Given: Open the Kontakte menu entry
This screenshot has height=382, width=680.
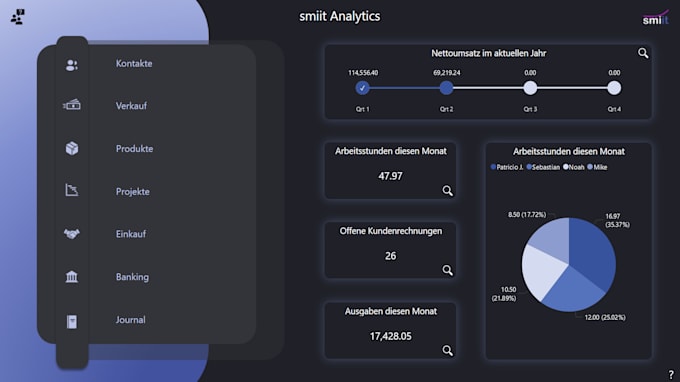Looking at the screenshot, I should tap(134, 63).
